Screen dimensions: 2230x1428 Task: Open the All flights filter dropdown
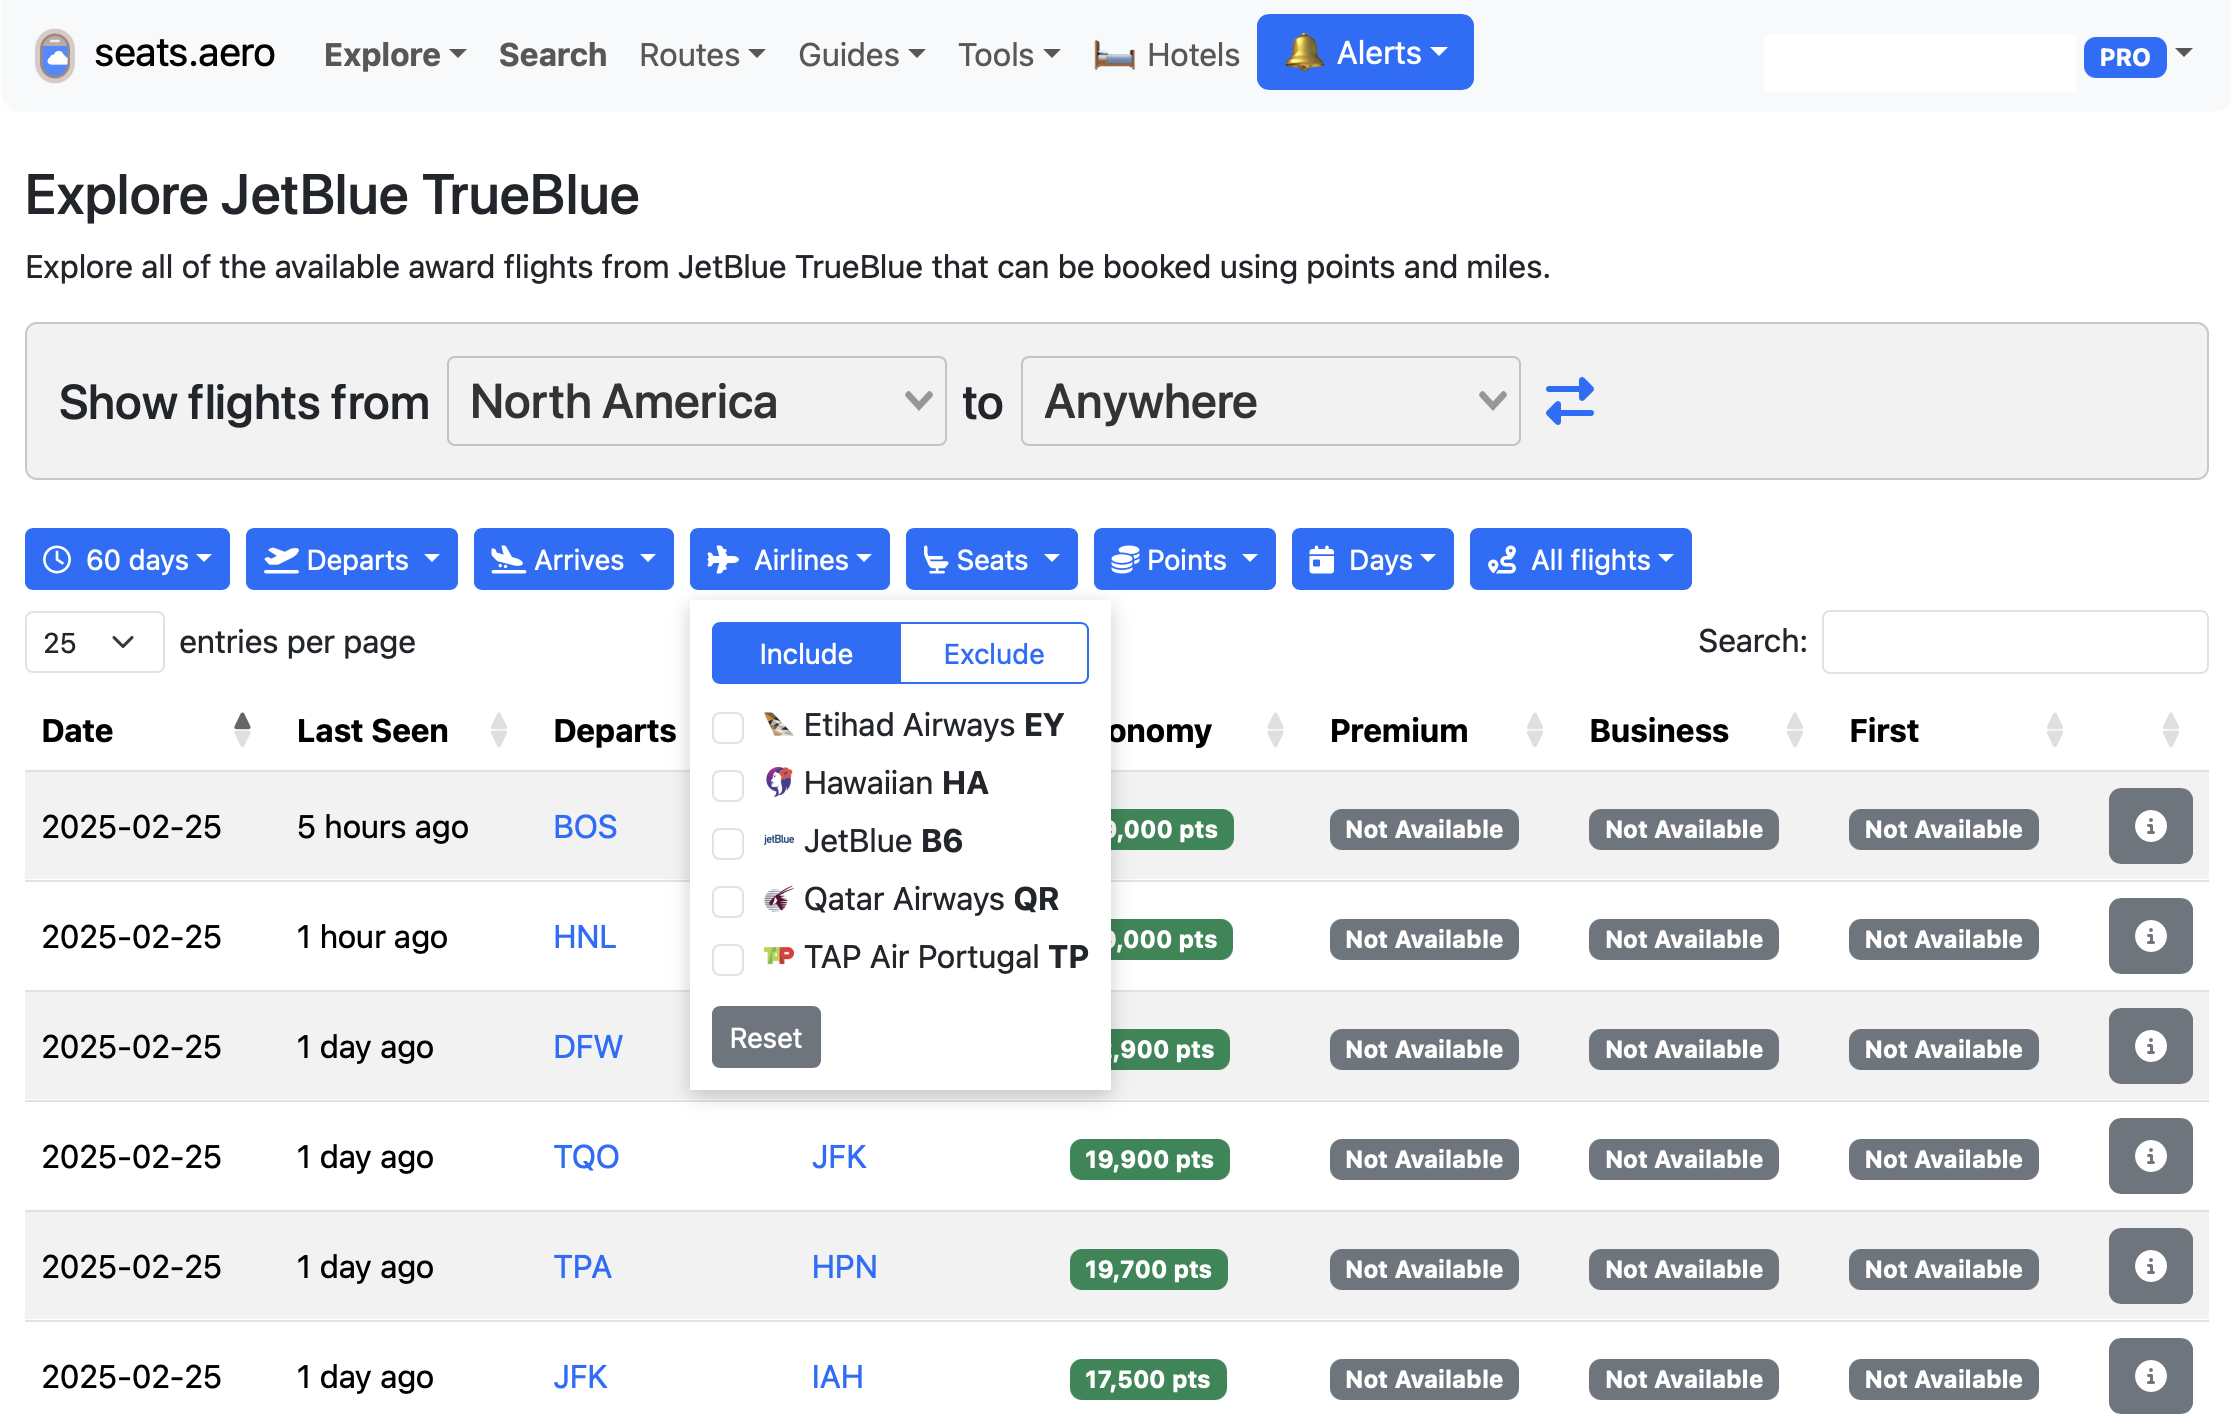point(1580,559)
